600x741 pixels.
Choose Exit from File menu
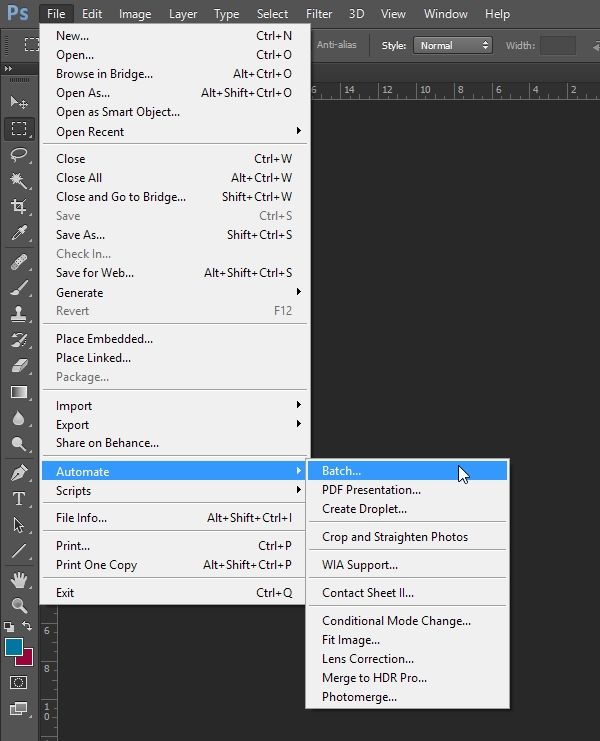pyautogui.click(x=174, y=593)
